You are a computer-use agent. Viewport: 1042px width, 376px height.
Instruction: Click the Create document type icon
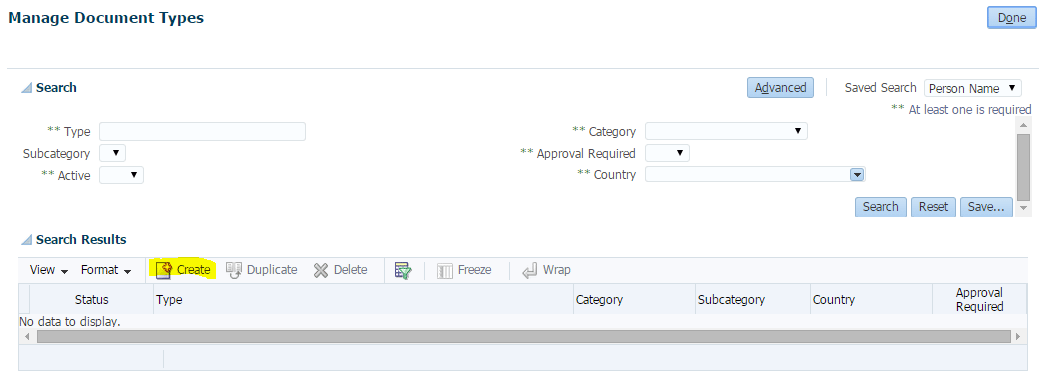pyautogui.click(x=163, y=270)
